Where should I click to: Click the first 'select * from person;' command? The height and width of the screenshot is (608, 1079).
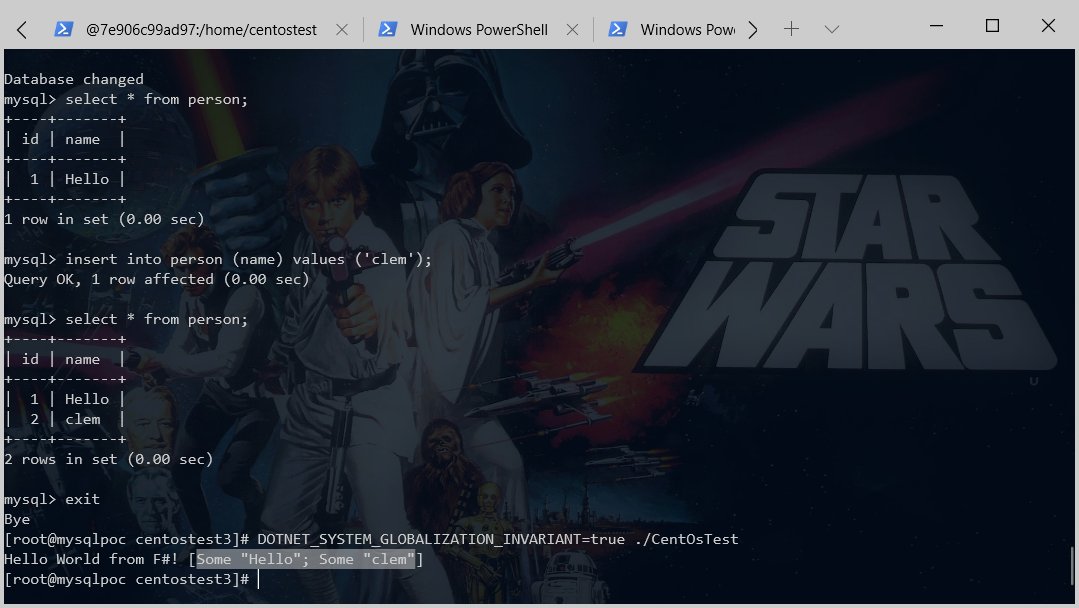(156, 99)
